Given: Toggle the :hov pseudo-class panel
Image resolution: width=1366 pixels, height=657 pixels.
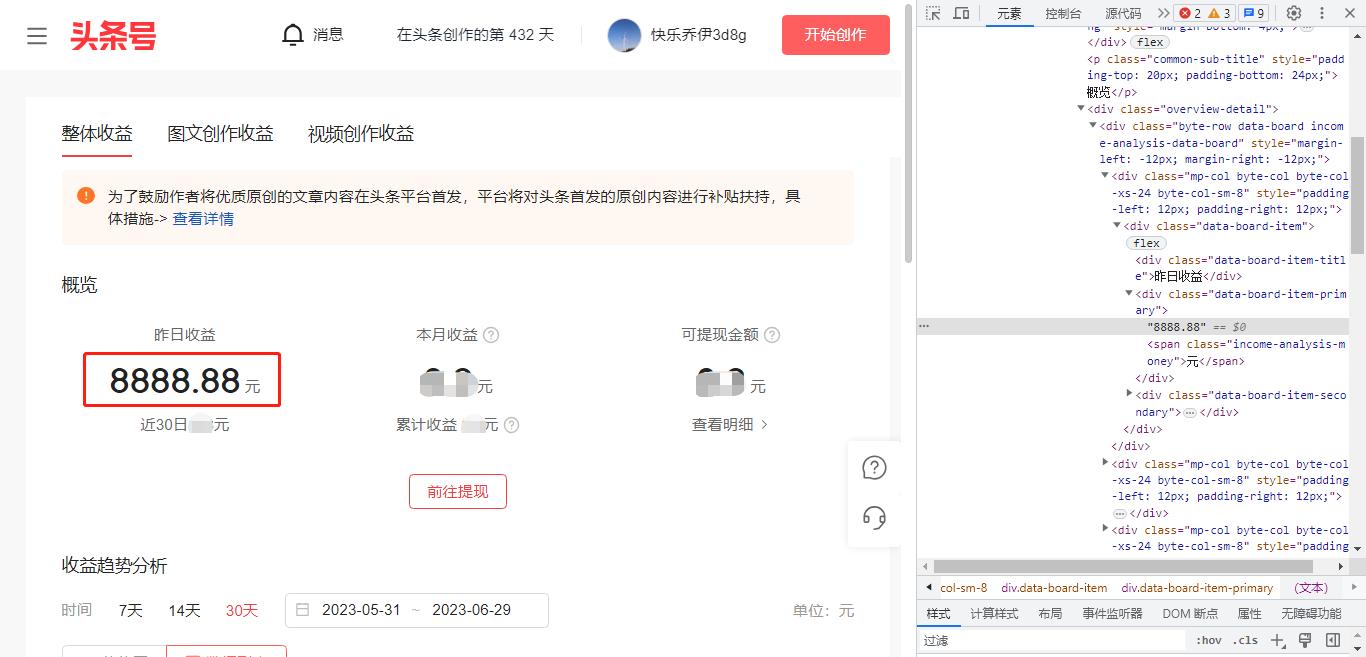Looking at the screenshot, I should (1209, 639).
